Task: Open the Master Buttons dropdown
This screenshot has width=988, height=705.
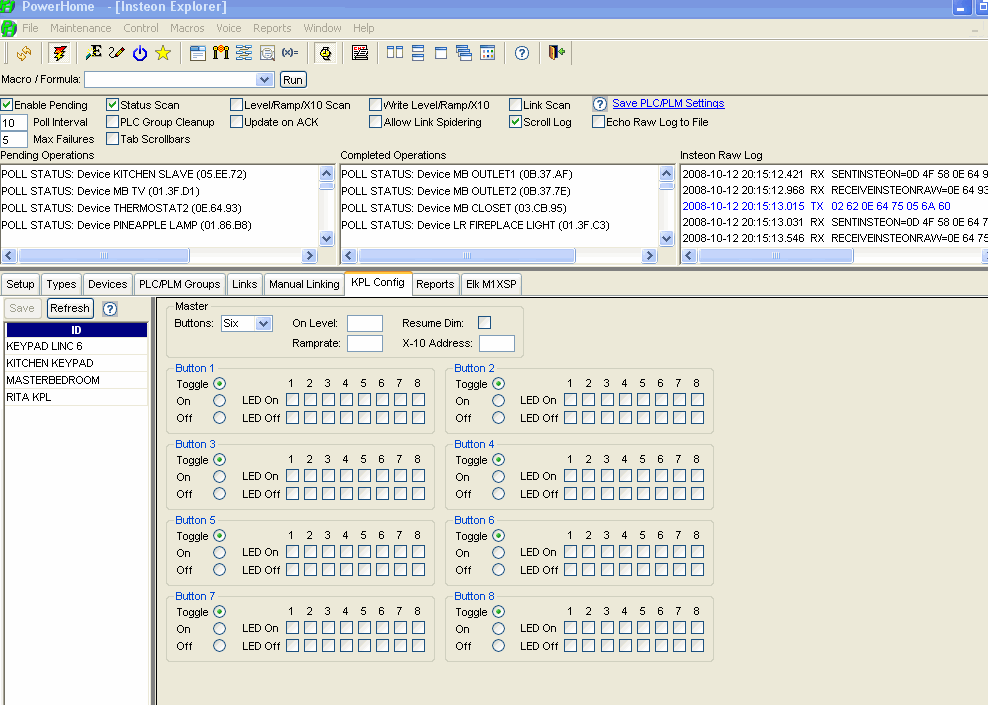Action: [263, 323]
